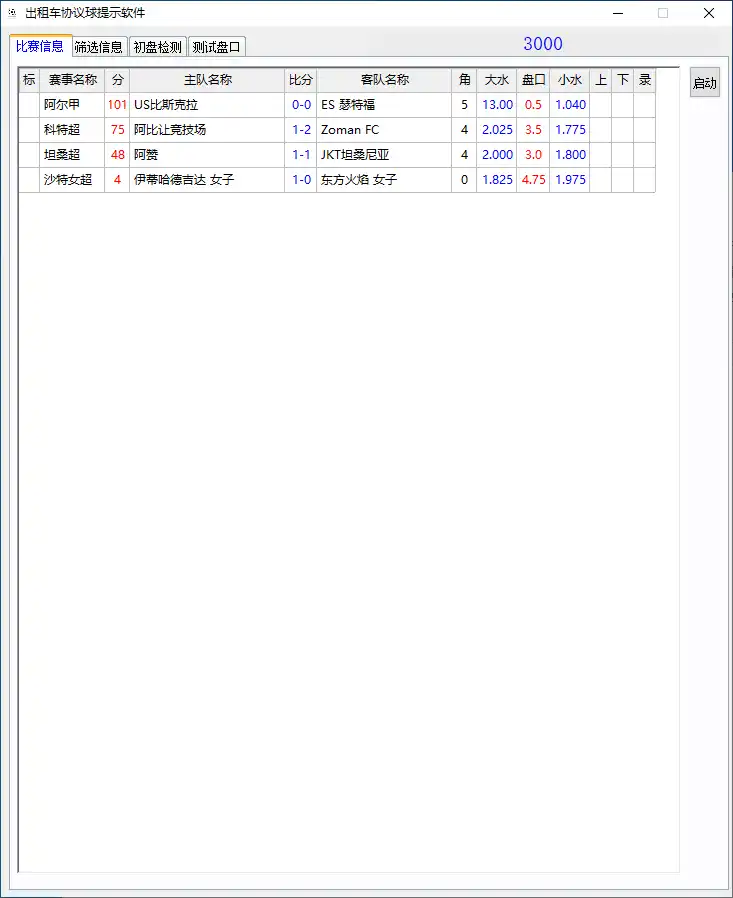Open the 初盘检测 tab
The image size is (733, 898).
(x=157, y=47)
